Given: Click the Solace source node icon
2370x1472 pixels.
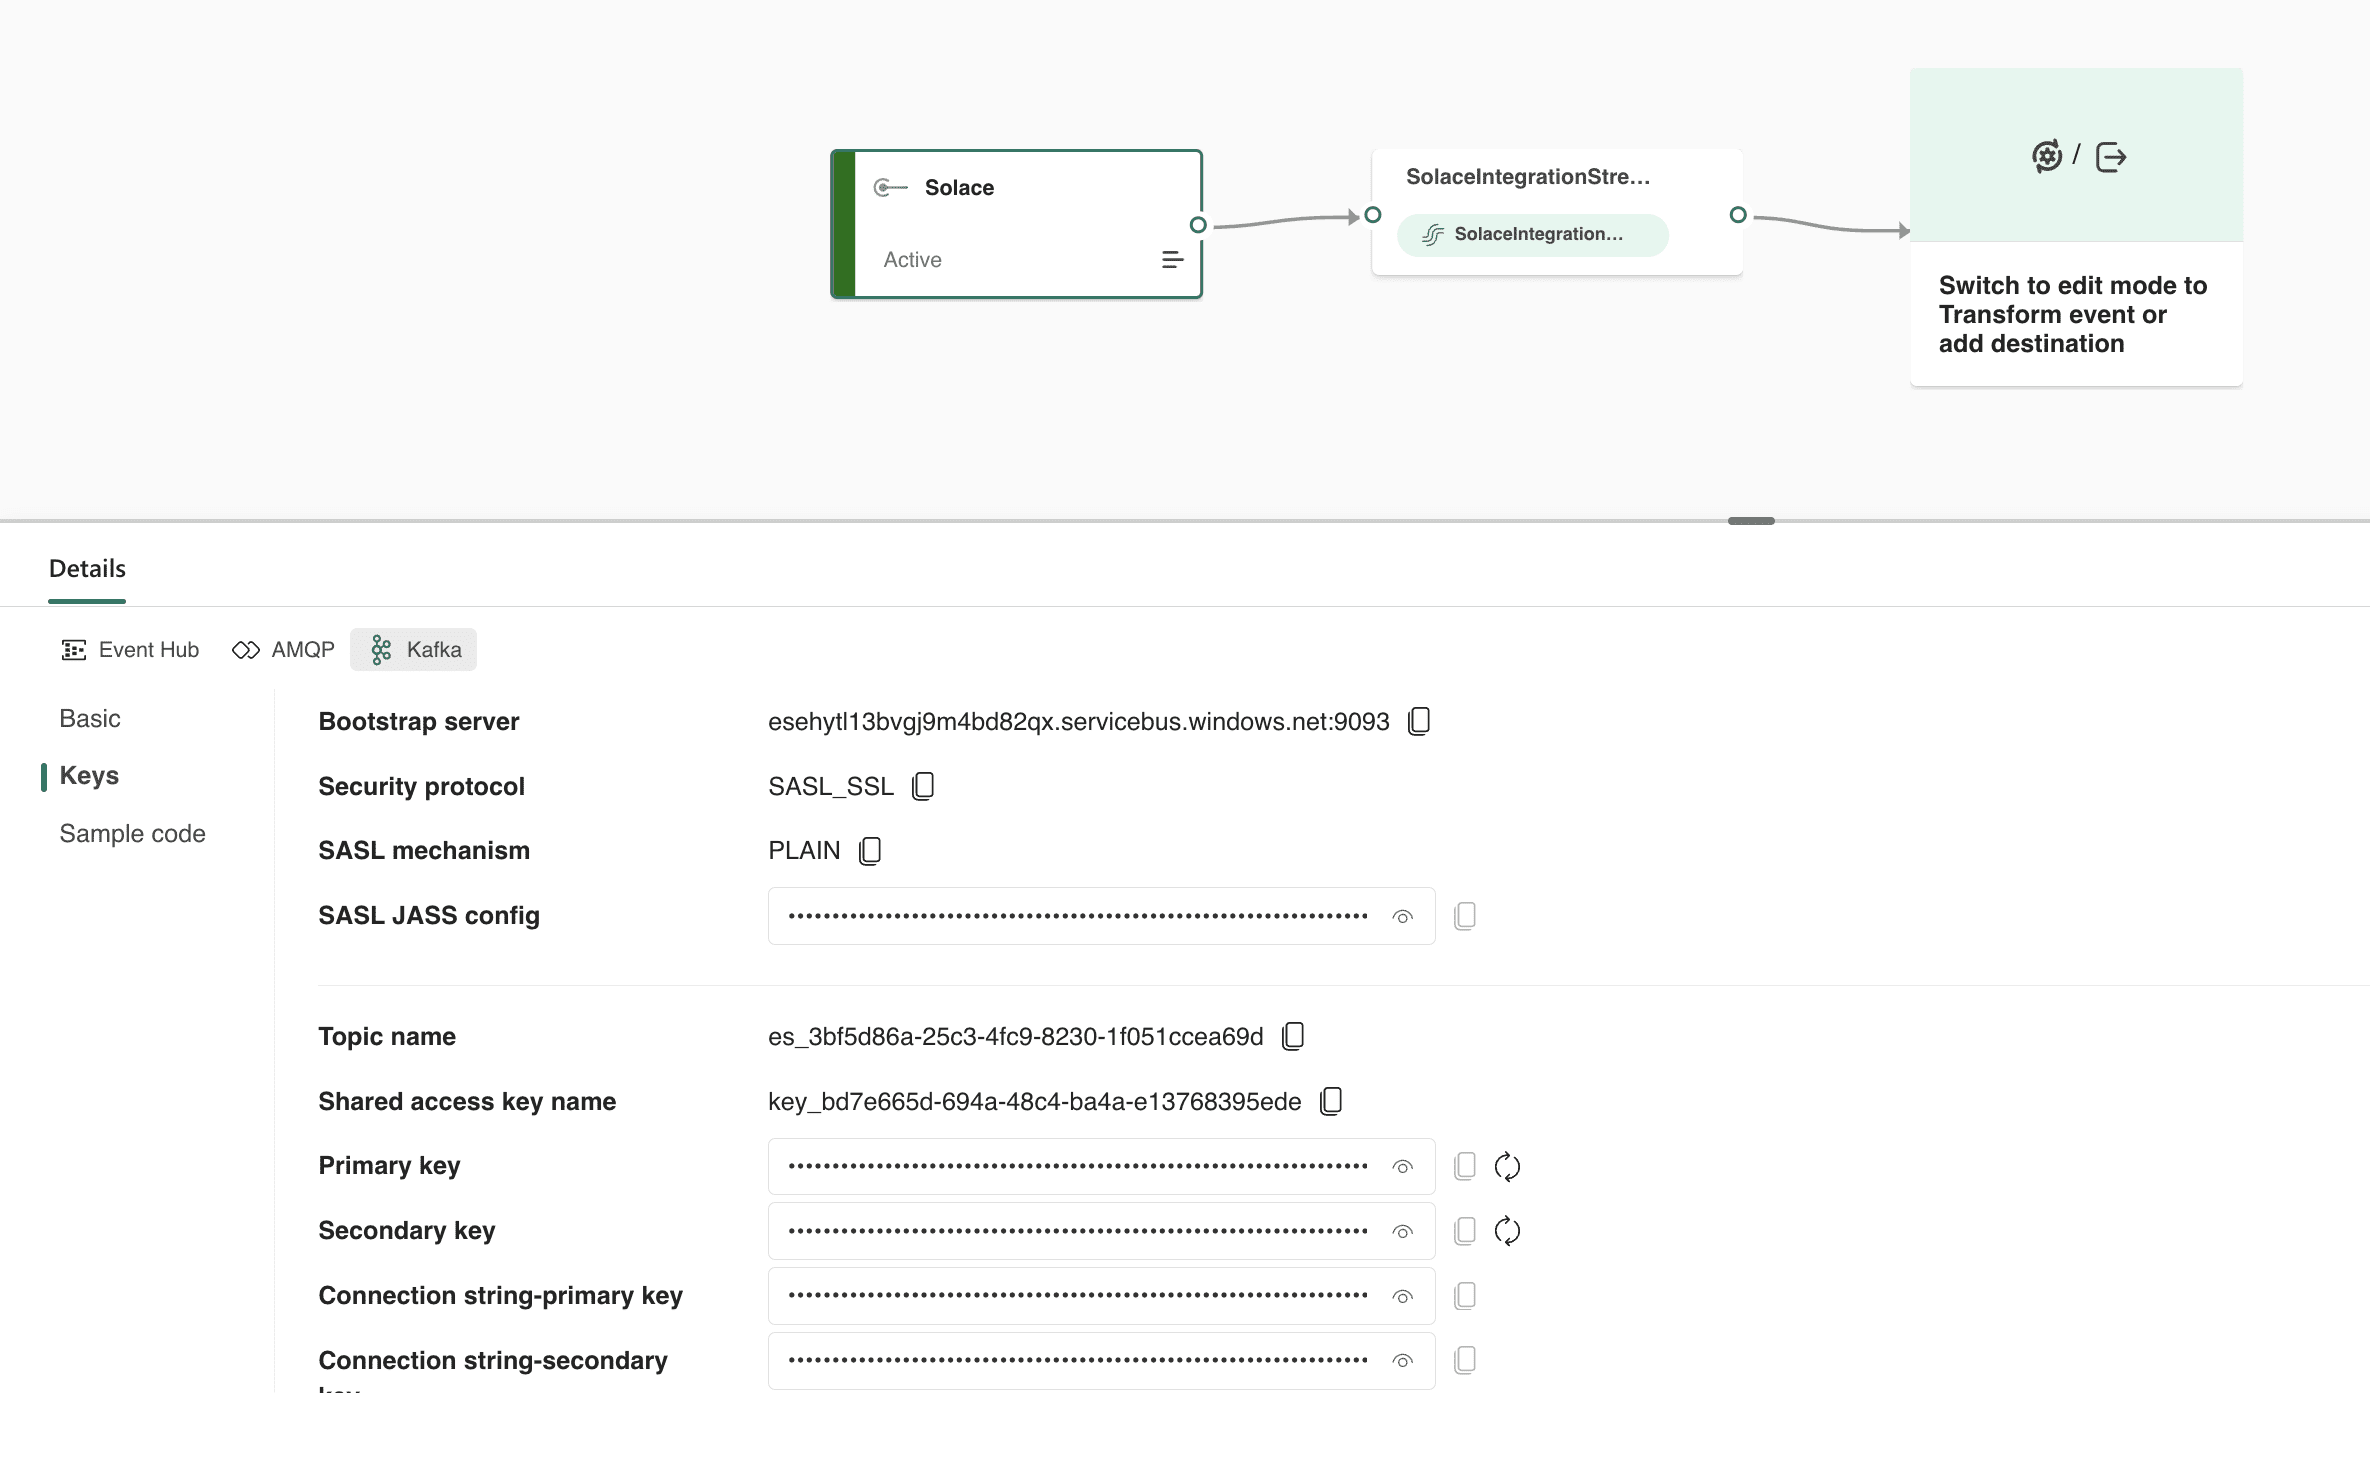Looking at the screenshot, I should click(x=890, y=188).
